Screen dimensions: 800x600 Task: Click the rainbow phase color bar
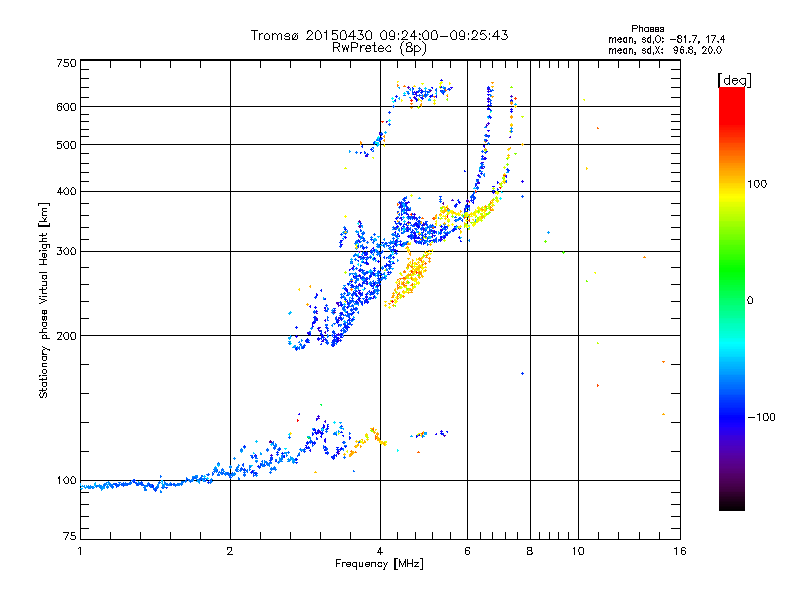point(732,298)
